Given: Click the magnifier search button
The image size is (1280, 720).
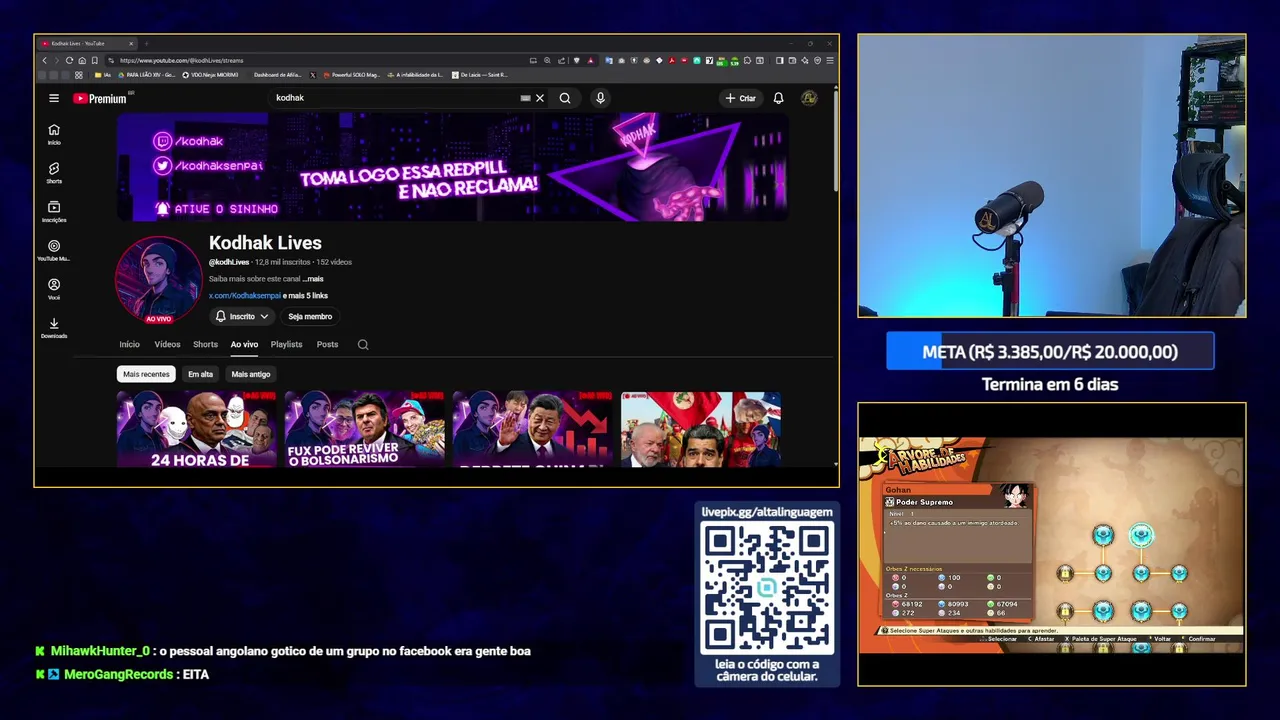Looking at the screenshot, I should (565, 98).
